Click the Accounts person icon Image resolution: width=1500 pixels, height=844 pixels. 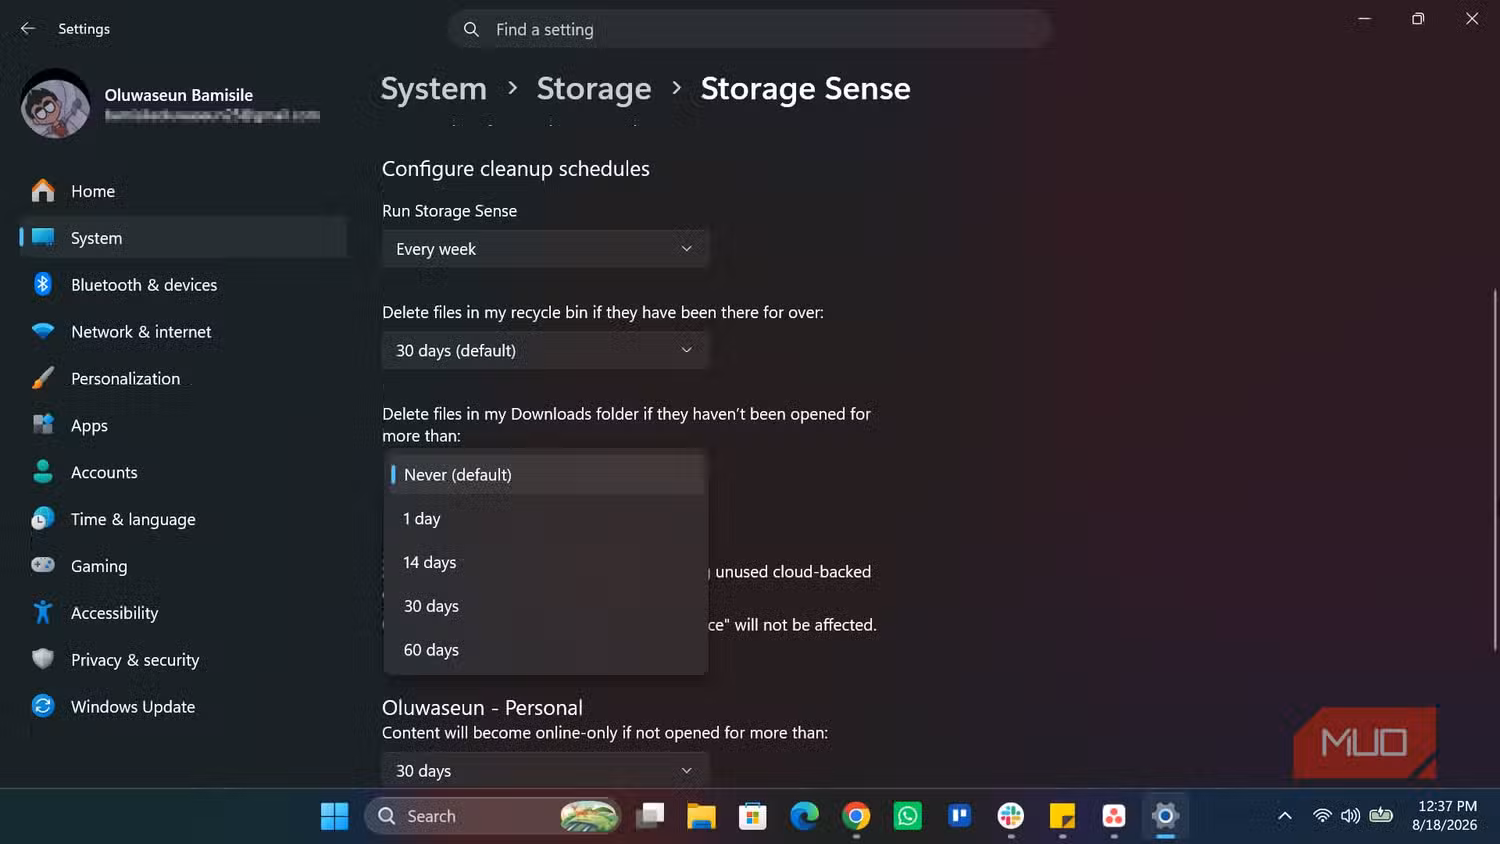tap(43, 472)
